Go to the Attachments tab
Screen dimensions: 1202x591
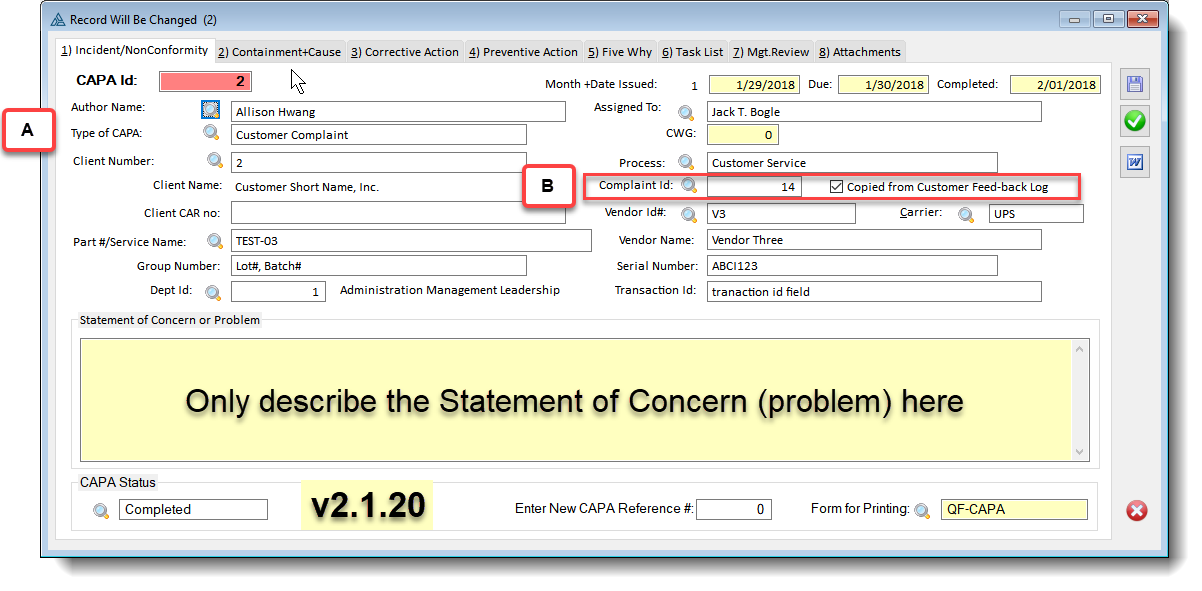click(x=859, y=52)
